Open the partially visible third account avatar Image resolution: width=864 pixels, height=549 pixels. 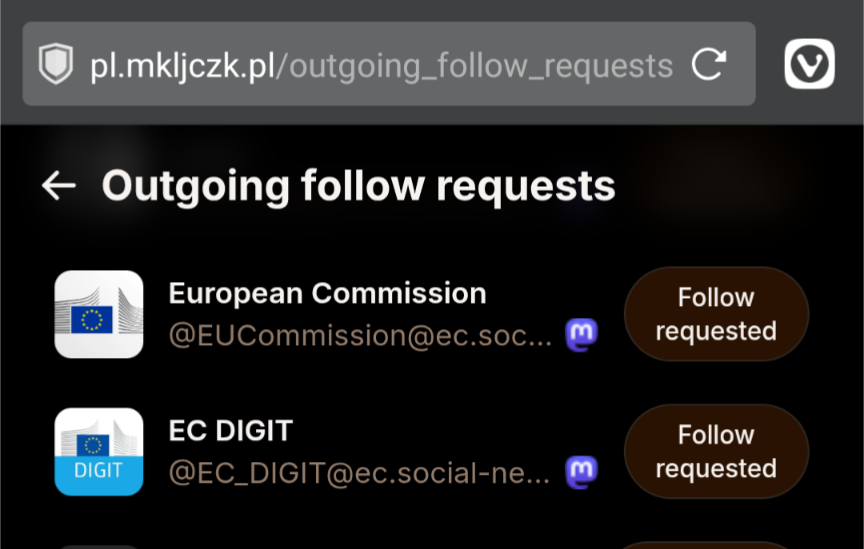click(x=98, y=545)
